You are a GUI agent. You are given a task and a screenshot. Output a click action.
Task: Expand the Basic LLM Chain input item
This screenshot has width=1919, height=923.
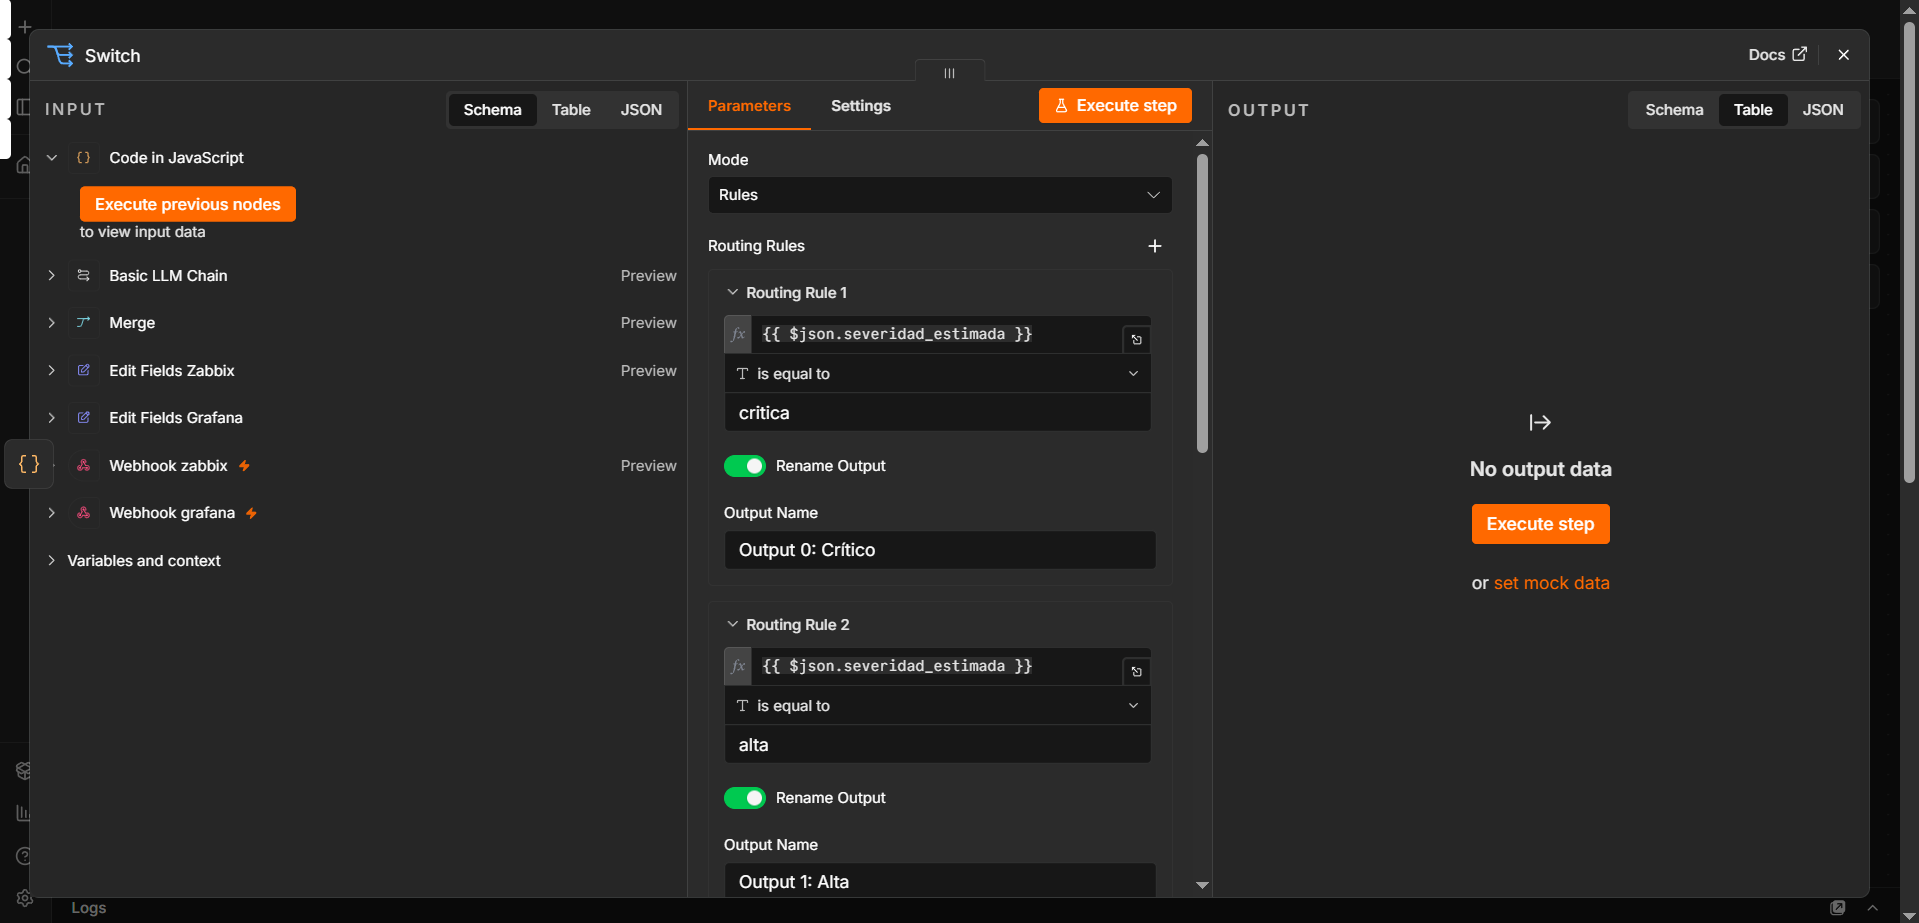coord(52,276)
